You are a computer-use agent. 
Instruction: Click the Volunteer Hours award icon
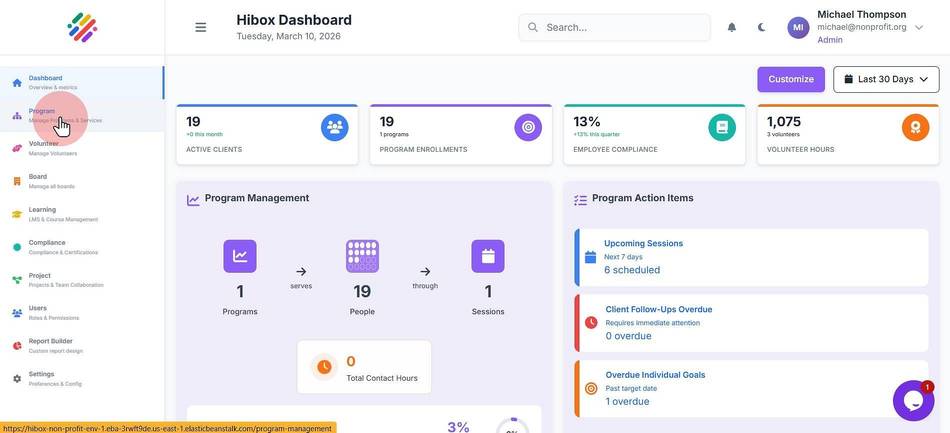click(x=915, y=127)
